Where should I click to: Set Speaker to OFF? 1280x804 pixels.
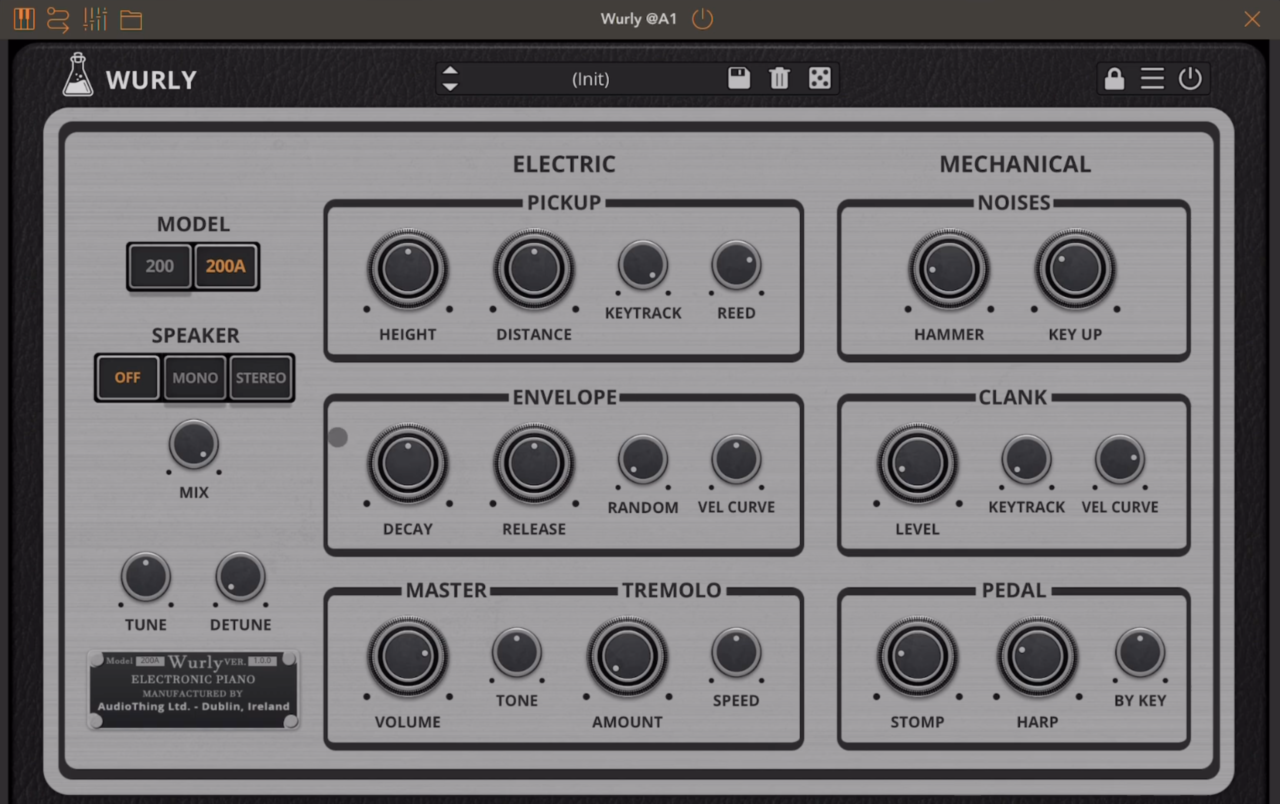128,378
